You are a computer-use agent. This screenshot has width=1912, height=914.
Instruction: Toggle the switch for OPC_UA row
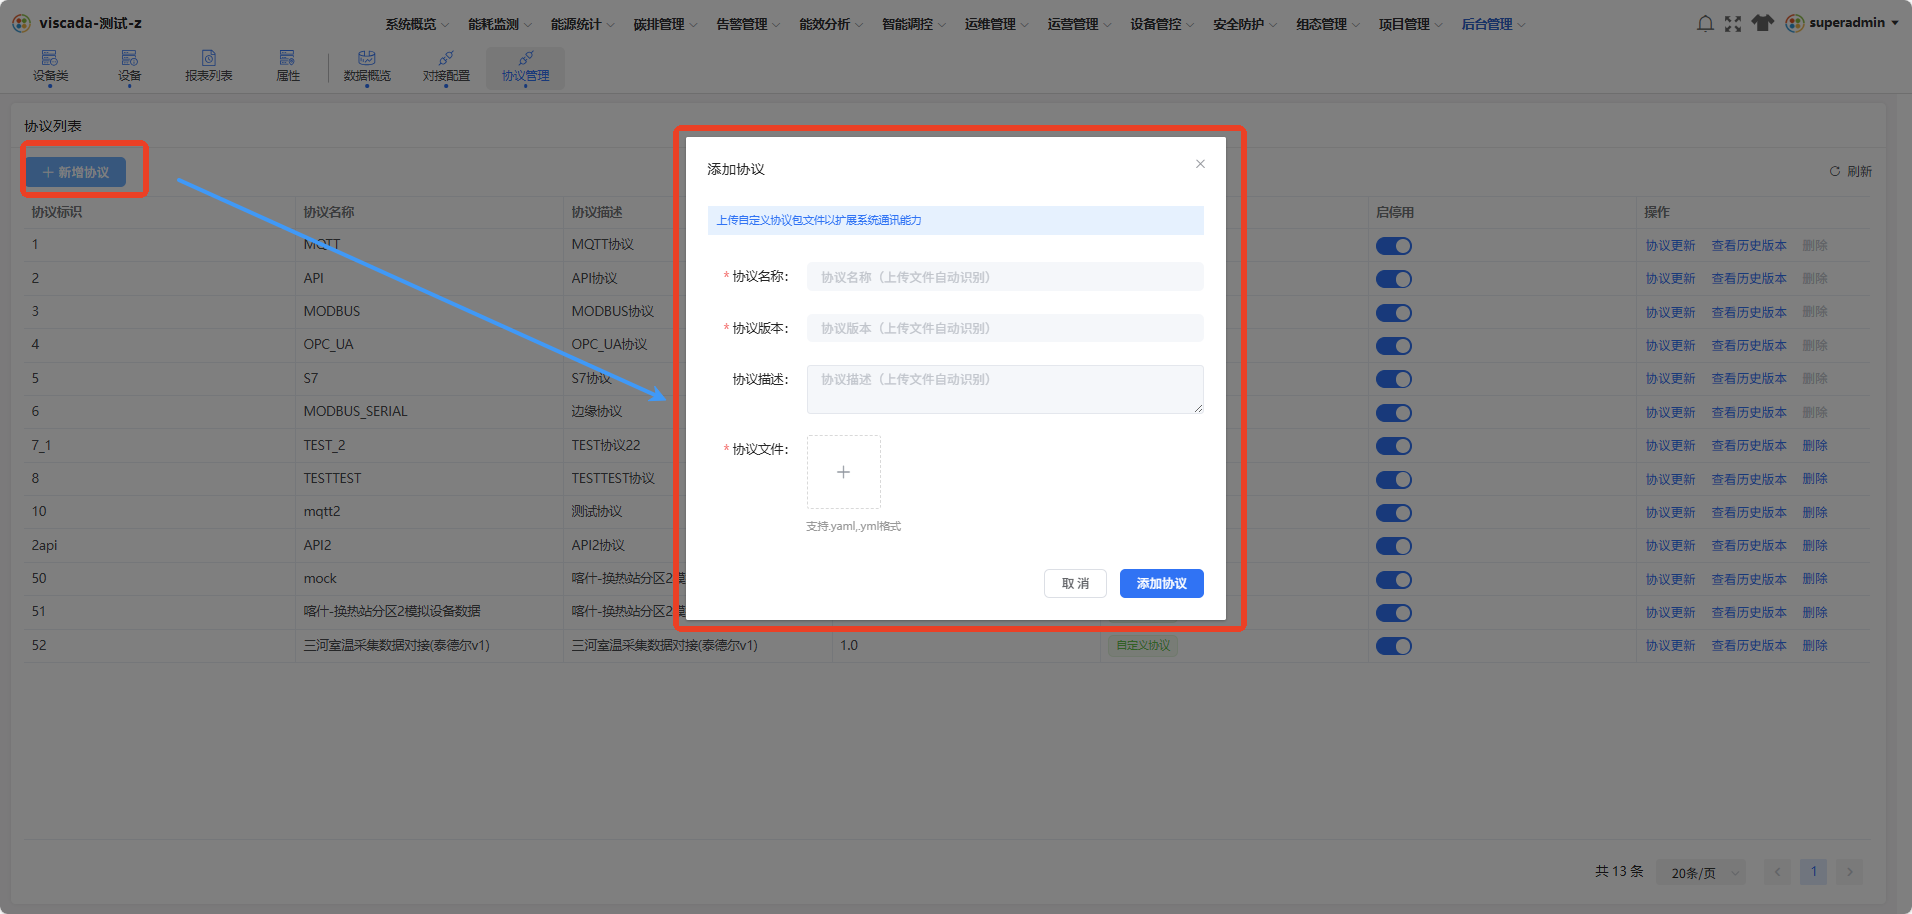point(1393,346)
